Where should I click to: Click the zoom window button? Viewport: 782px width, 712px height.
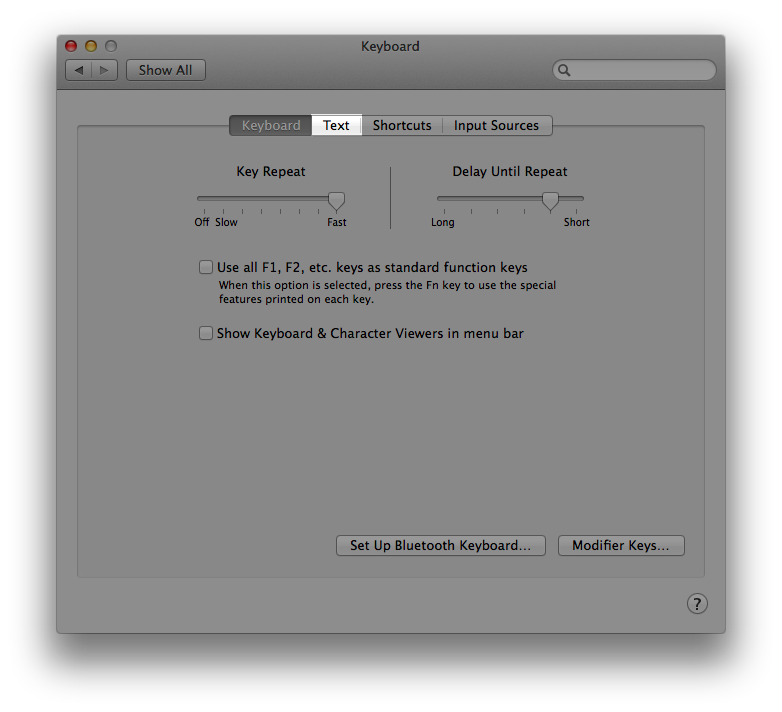tap(111, 46)
